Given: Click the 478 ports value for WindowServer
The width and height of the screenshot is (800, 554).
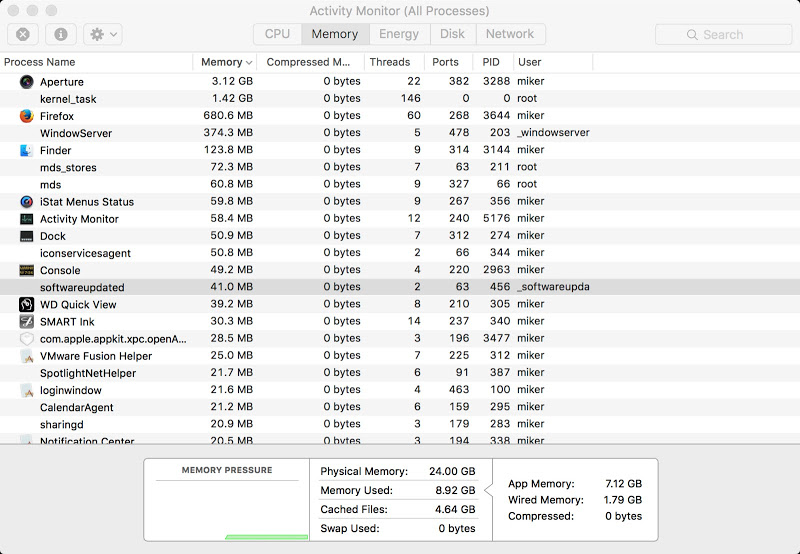Looking at the screenshot, I should click(459, 133).
